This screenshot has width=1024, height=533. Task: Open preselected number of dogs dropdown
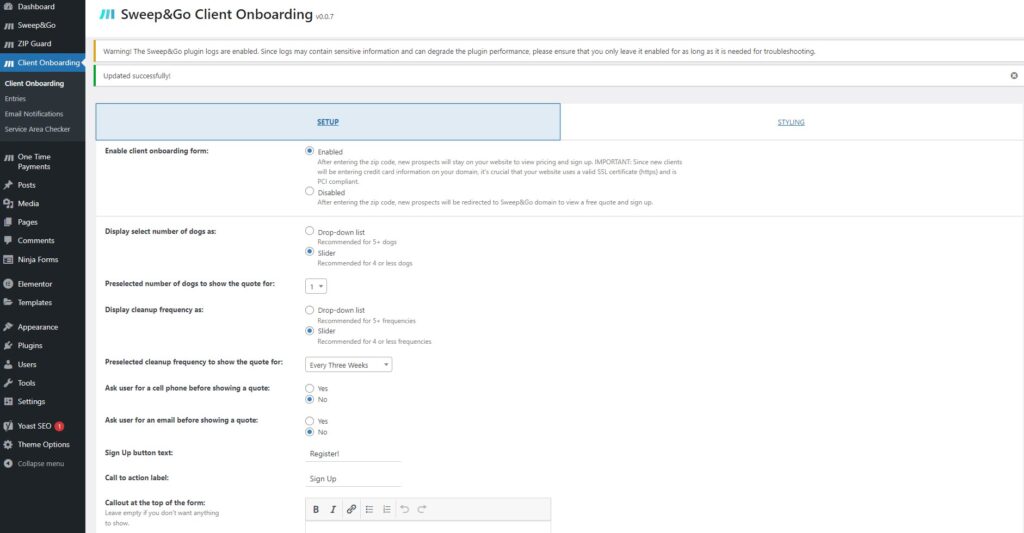pyautogui.click(x=316, y=286)
